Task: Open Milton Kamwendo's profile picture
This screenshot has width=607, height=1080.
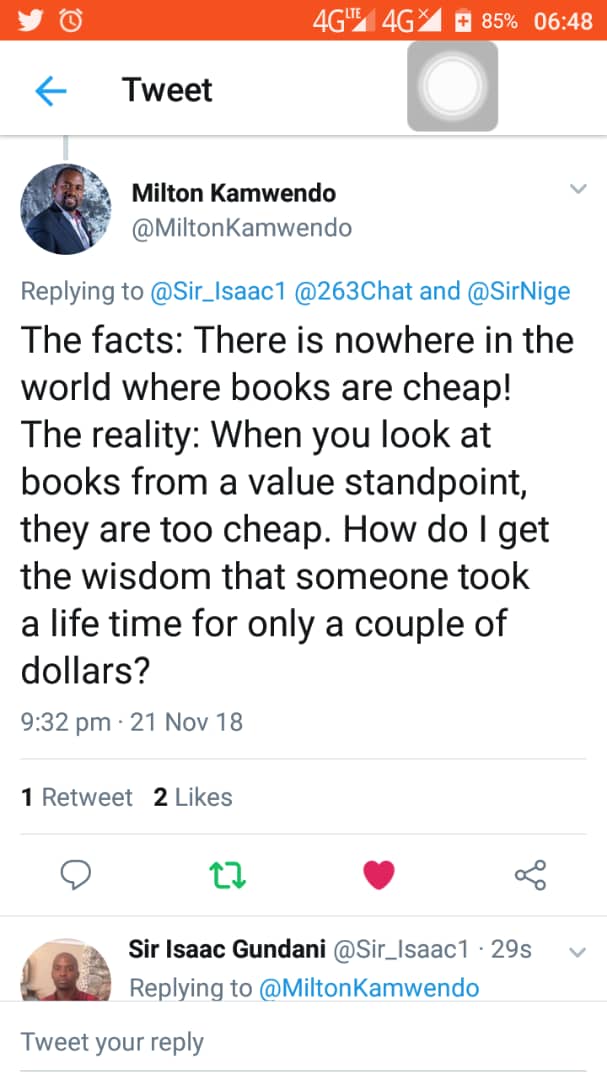Action: tap(66, 210)
